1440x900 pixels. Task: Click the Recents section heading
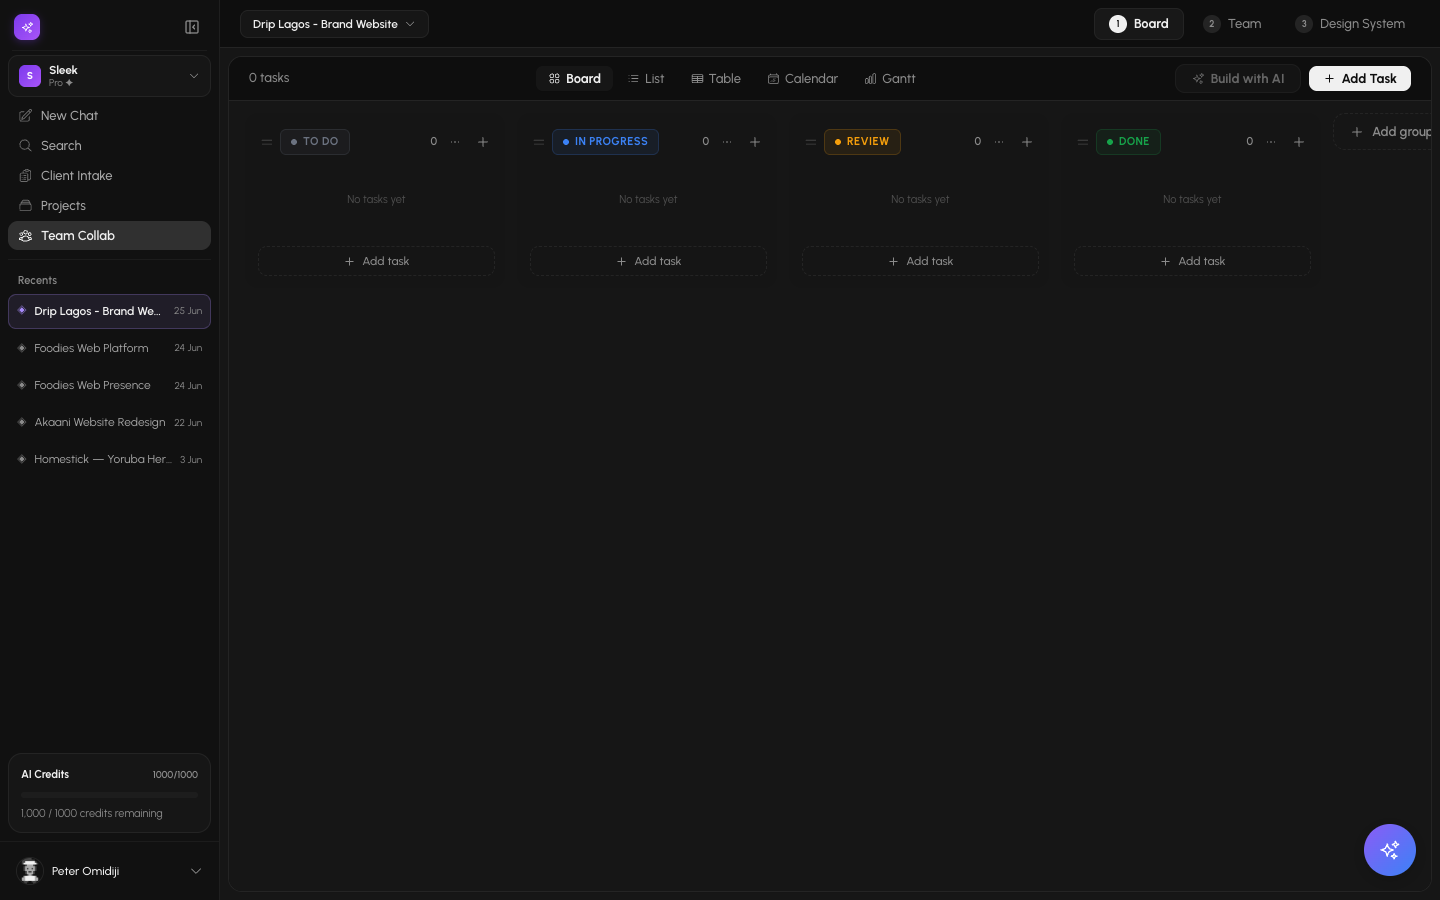coord(37,281)
